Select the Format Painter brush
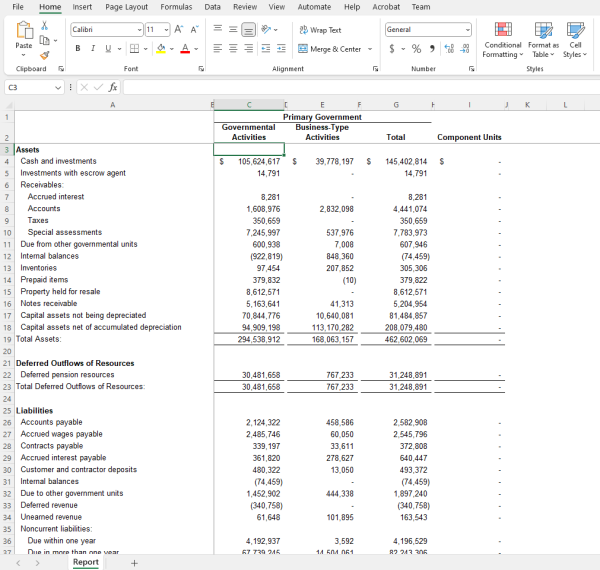600x570 pixels. click(44, 55)
